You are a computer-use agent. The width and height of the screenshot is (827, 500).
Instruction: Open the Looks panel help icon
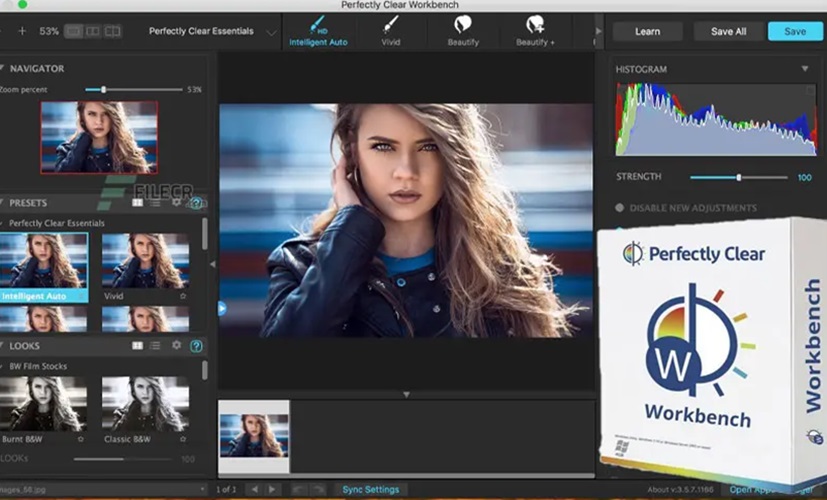196,345
